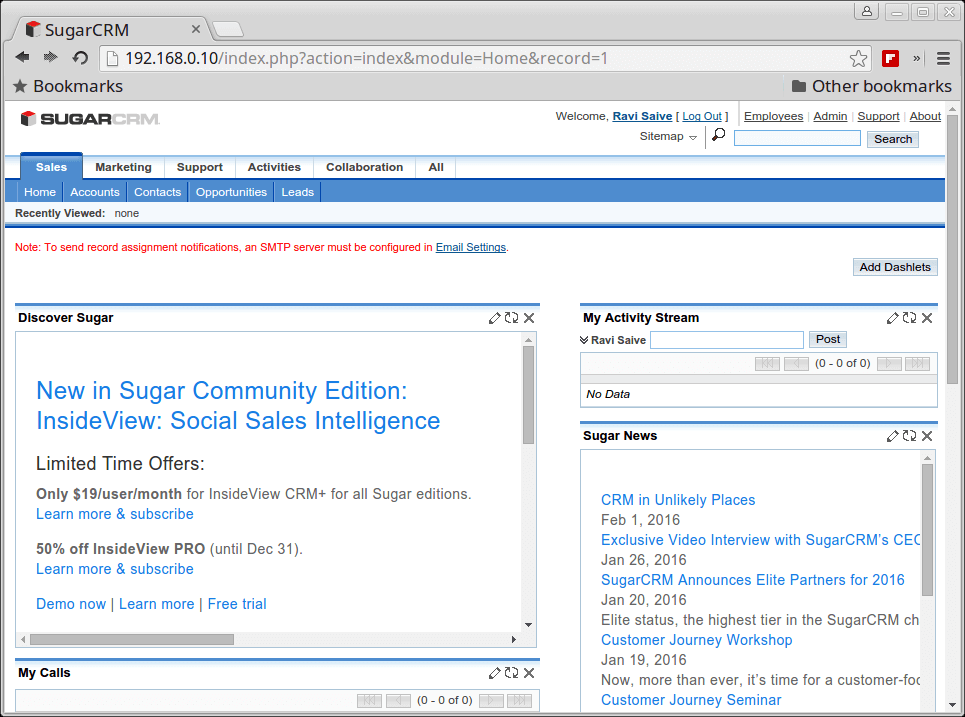Open Leads submenu item
The height and width of the screenshot is (717, 965).
pyautogui.click(x=297, y=192)
